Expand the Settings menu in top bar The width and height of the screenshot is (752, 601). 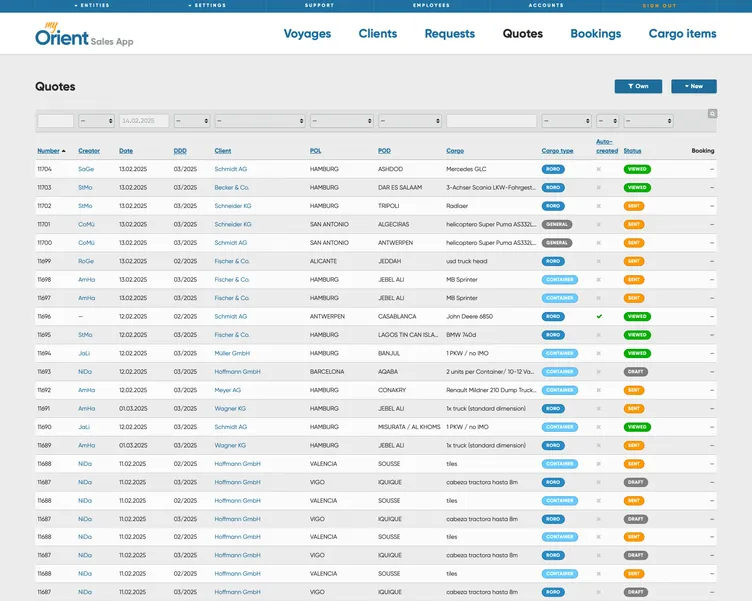[207, 5]
